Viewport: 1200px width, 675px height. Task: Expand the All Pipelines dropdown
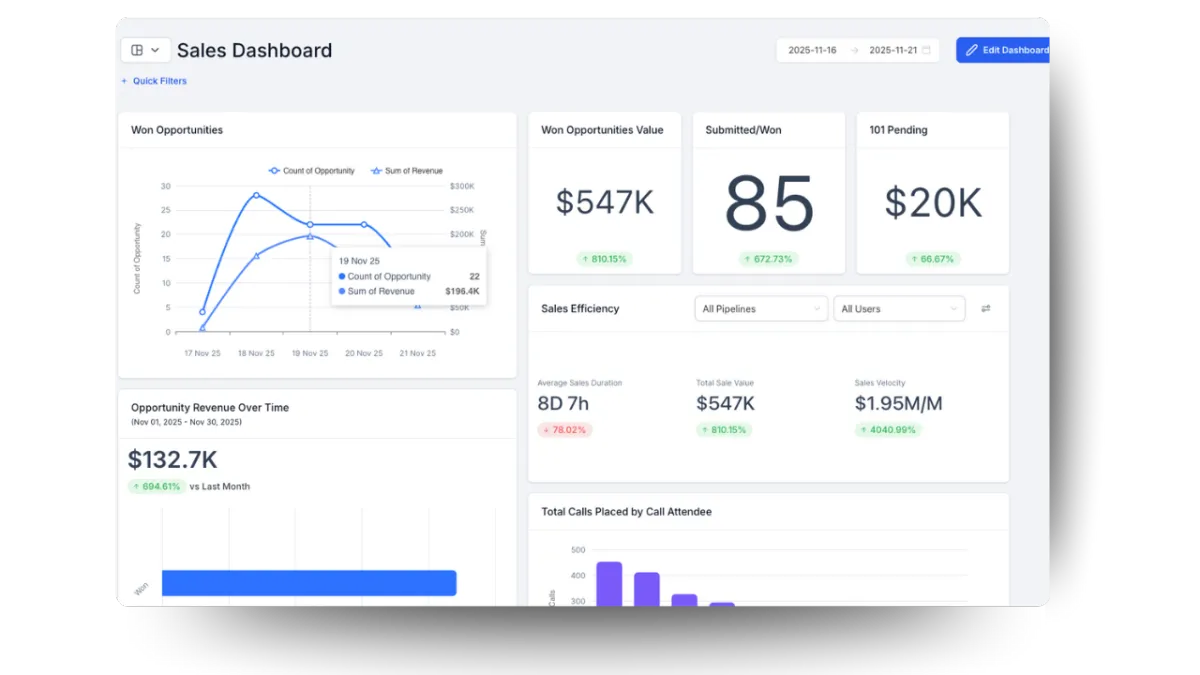[x=761, y=309]
